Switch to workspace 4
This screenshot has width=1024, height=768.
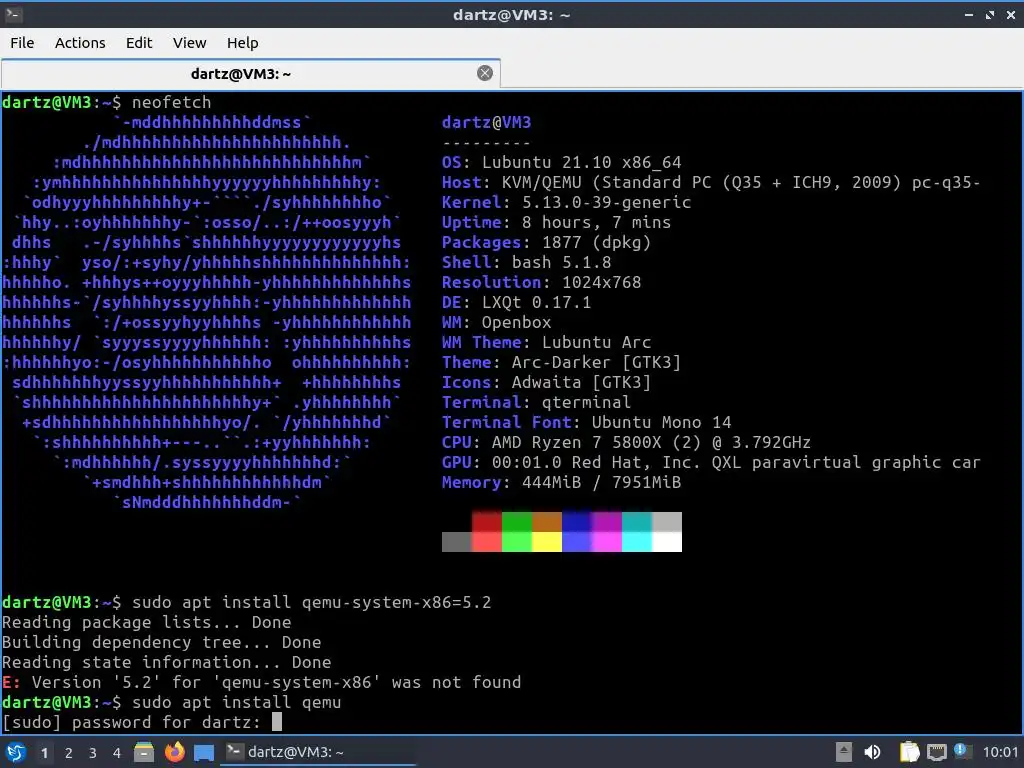[117, 753]
